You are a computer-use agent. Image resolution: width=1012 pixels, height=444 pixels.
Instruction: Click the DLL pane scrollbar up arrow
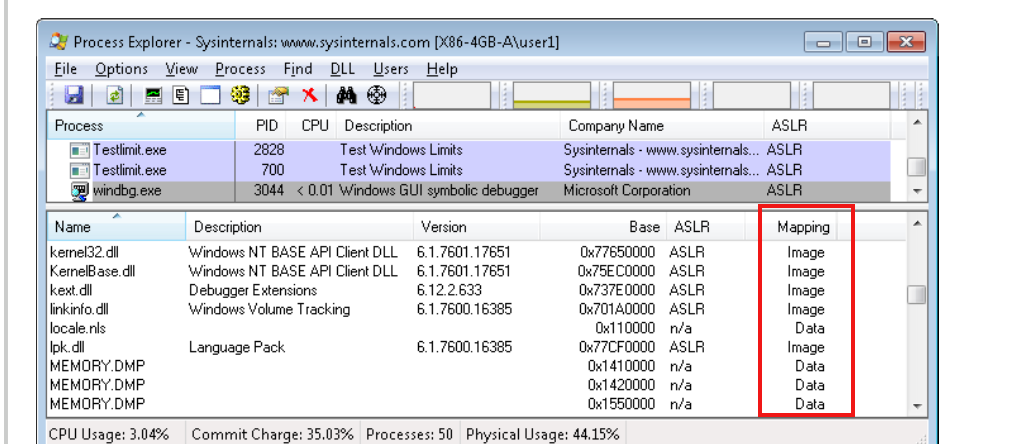click(916, 223)
